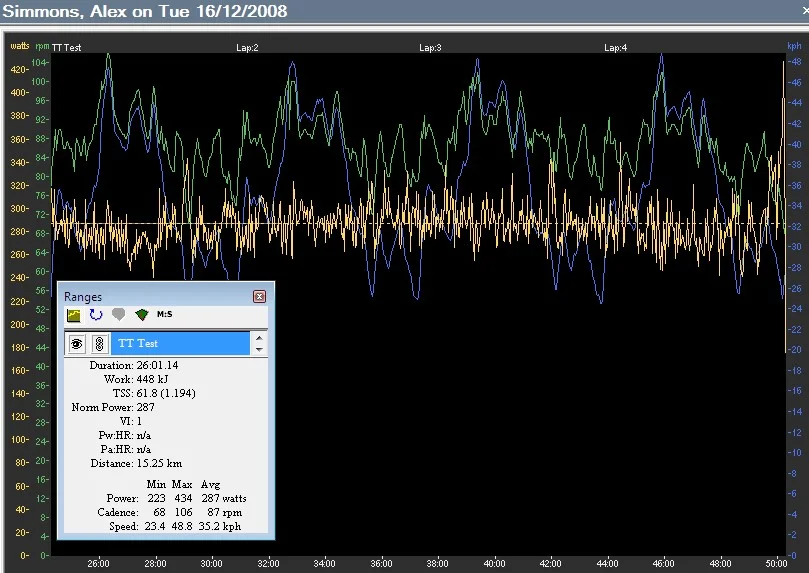This screenshot has width=809, height=573.
Task: Click the TSS: 61.8 (1.194) value
Action: (166, 393)
